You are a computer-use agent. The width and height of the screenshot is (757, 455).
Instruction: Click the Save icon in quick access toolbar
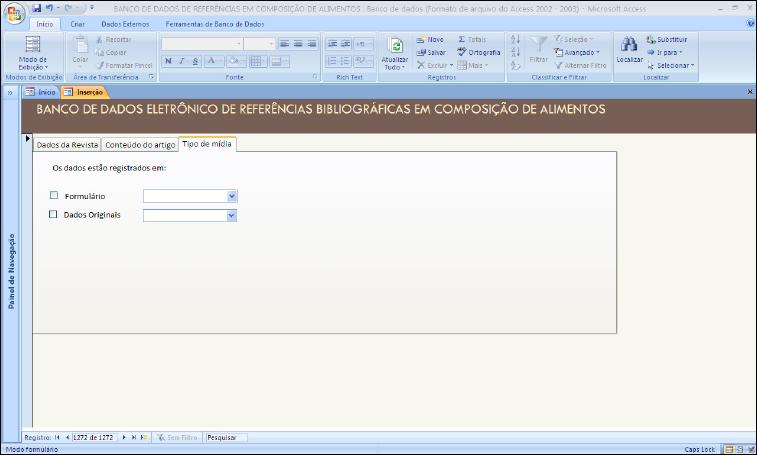coord(36,8)
